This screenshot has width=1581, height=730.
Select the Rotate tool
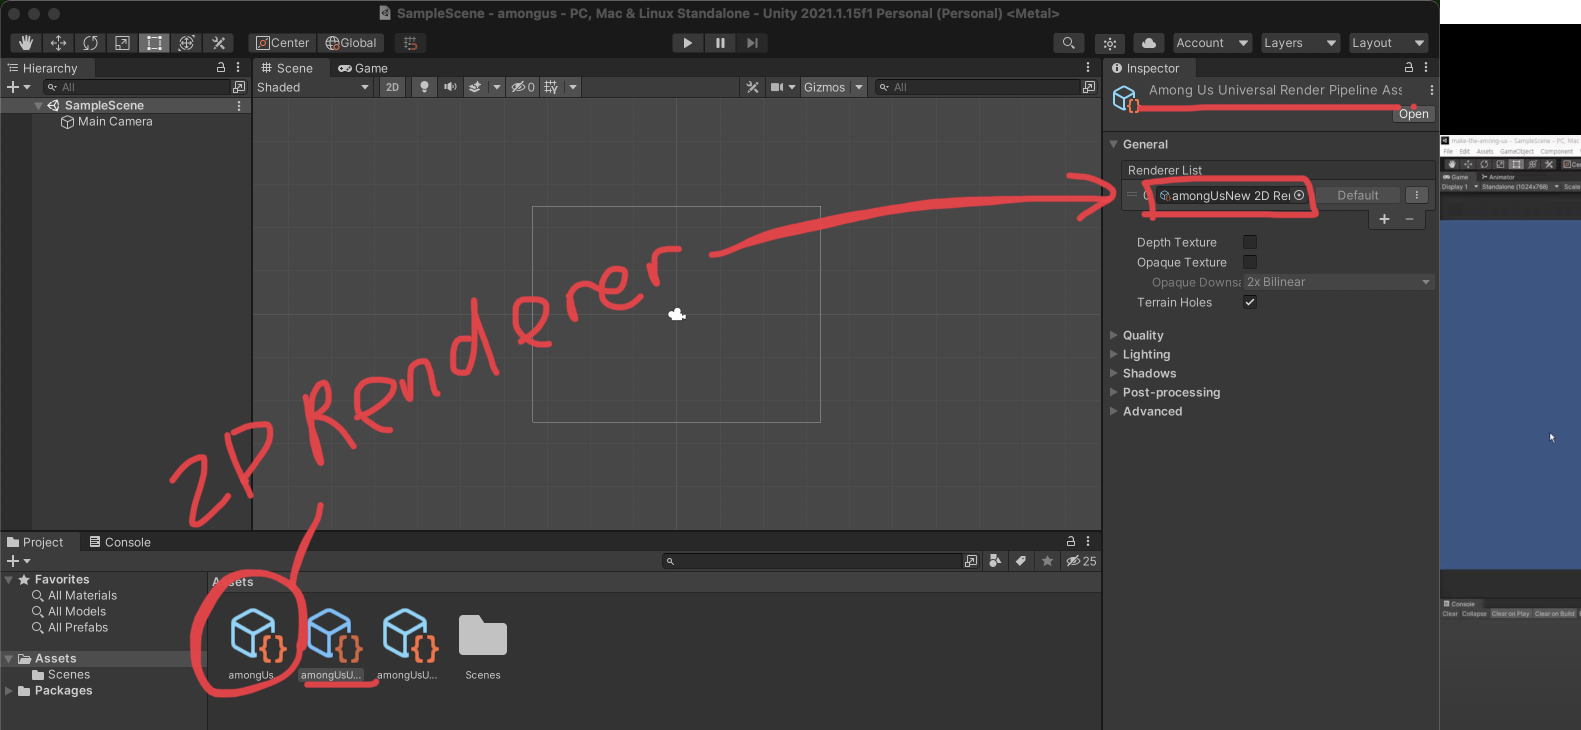(90, 43)
